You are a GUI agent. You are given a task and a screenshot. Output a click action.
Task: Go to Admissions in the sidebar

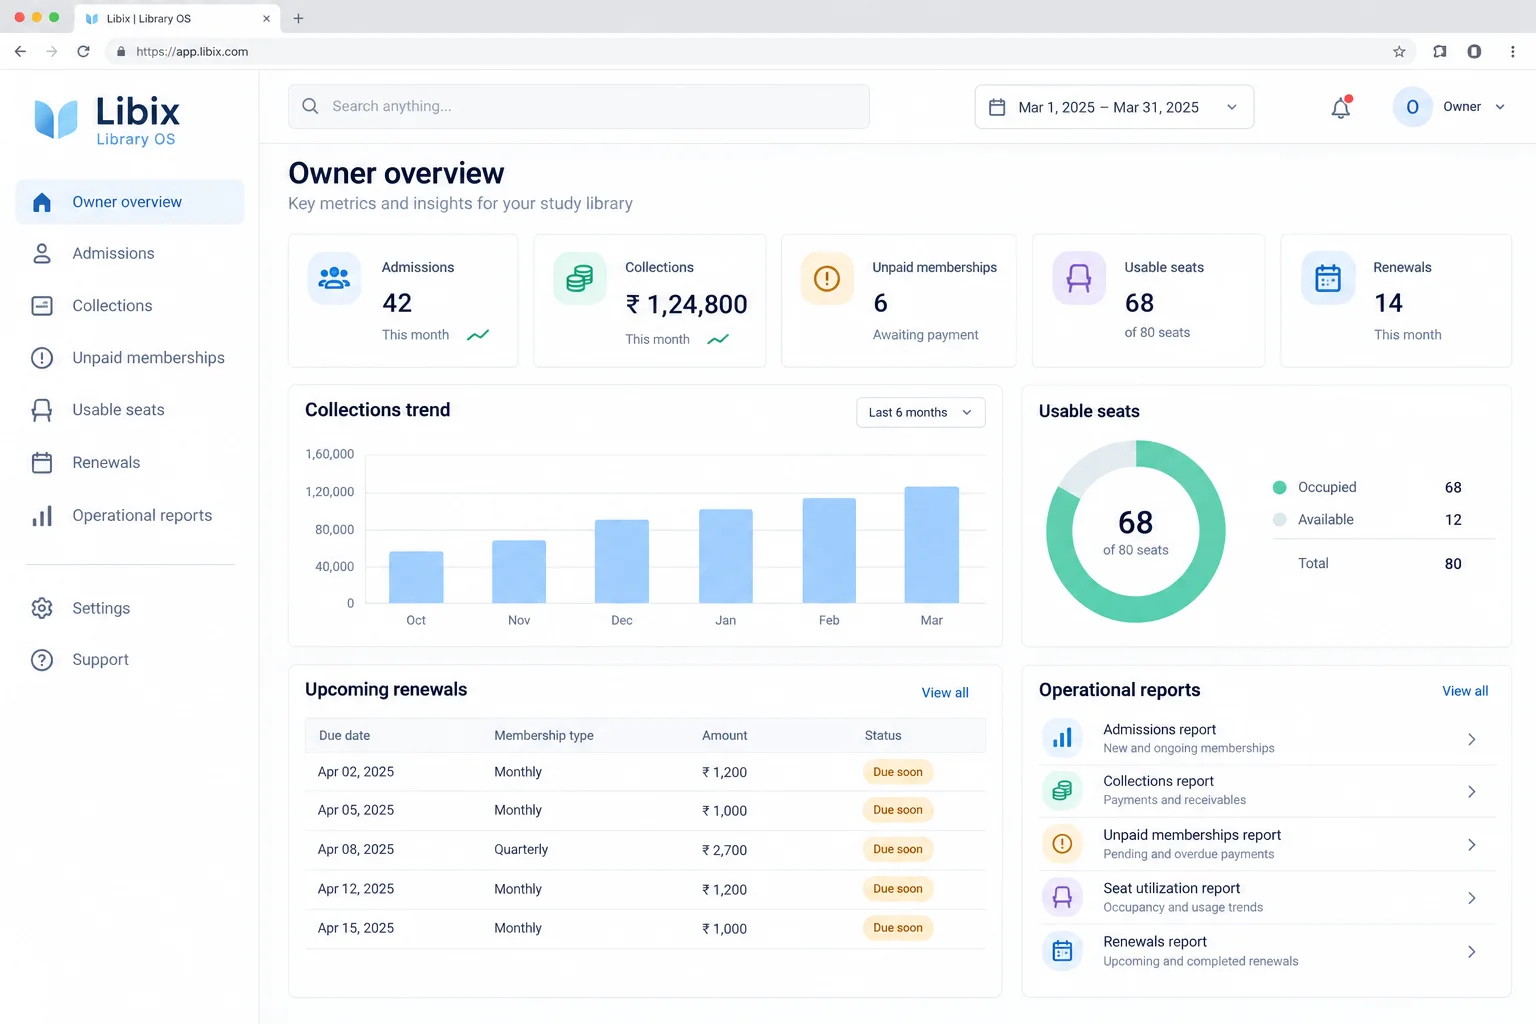130,254
